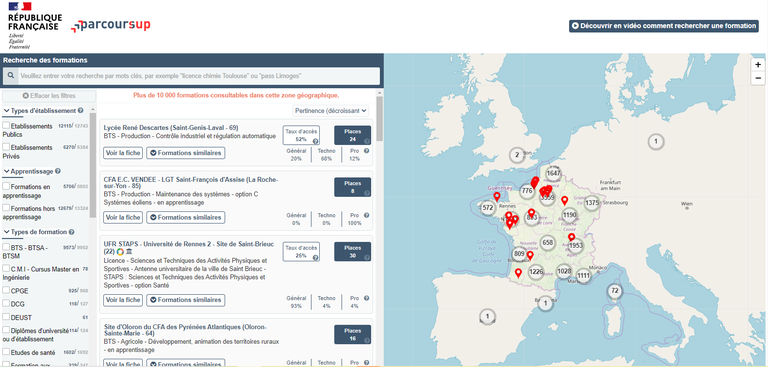Collapse the Apprentissage filter section
The height and width of the screenshot is (367, 768).
click(7, 171)
